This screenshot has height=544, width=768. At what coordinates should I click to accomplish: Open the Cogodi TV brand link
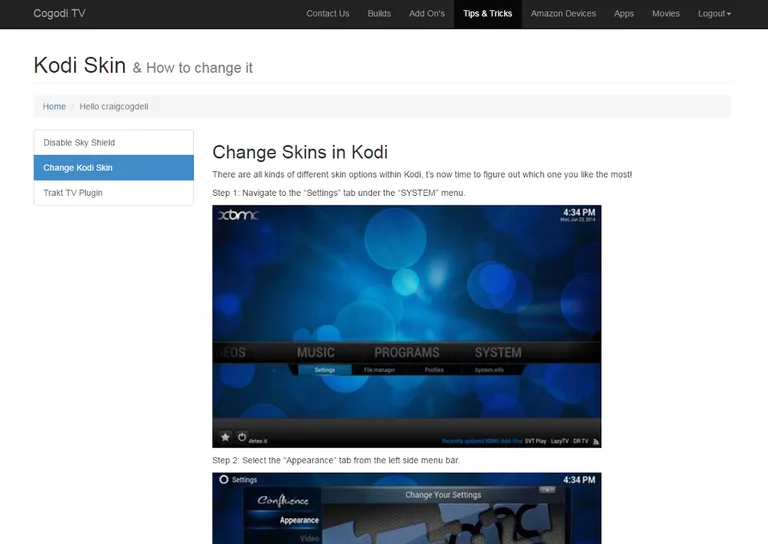pyautogui.click(x=59, y=13)
